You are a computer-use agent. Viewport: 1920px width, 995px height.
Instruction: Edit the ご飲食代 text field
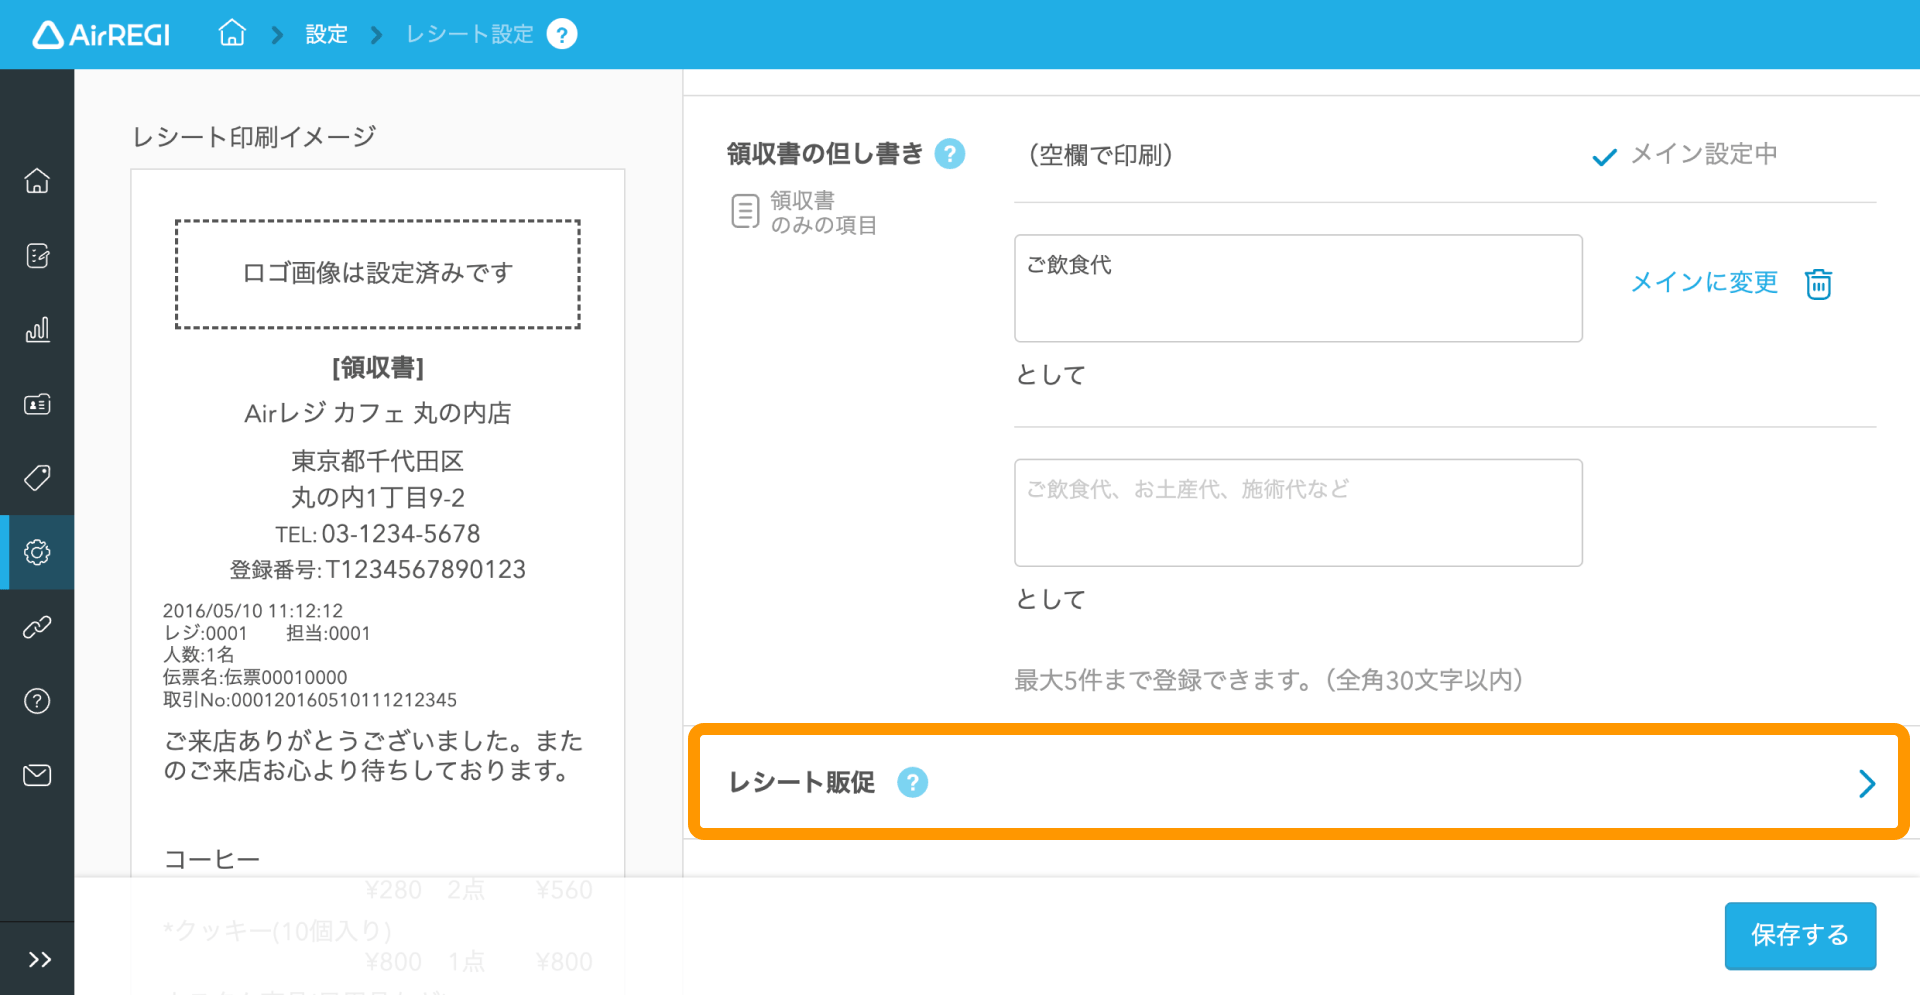pyautogui.click(x=1298, y=289)
